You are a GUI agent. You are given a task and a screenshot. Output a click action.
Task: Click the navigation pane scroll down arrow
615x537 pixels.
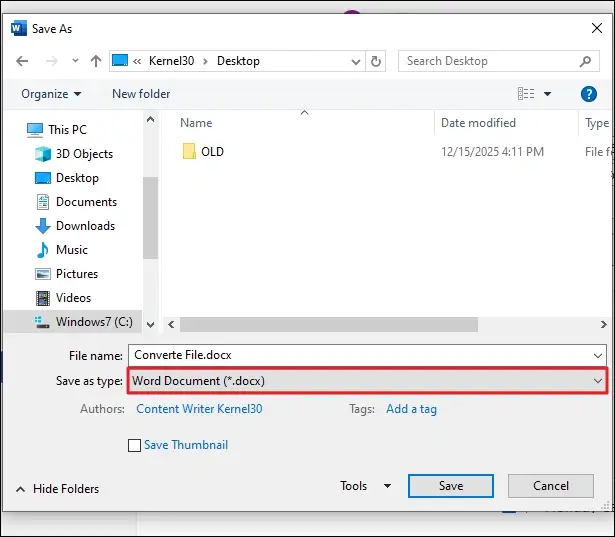tap(150, 325)
